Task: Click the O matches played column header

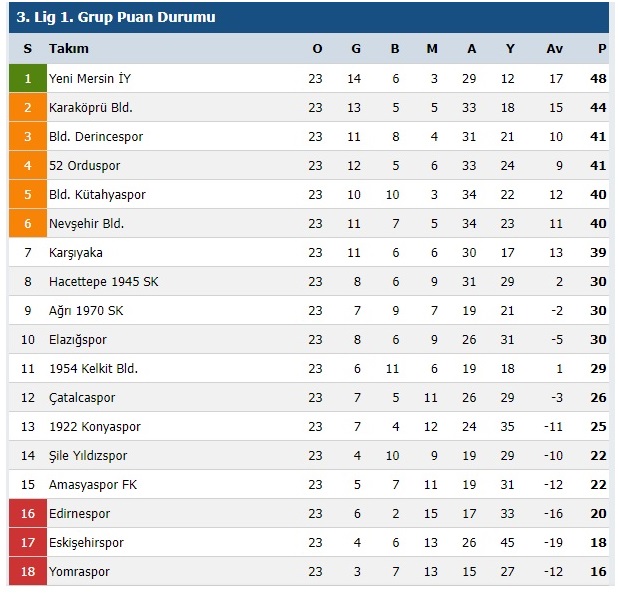Action: tap(317, 49)
